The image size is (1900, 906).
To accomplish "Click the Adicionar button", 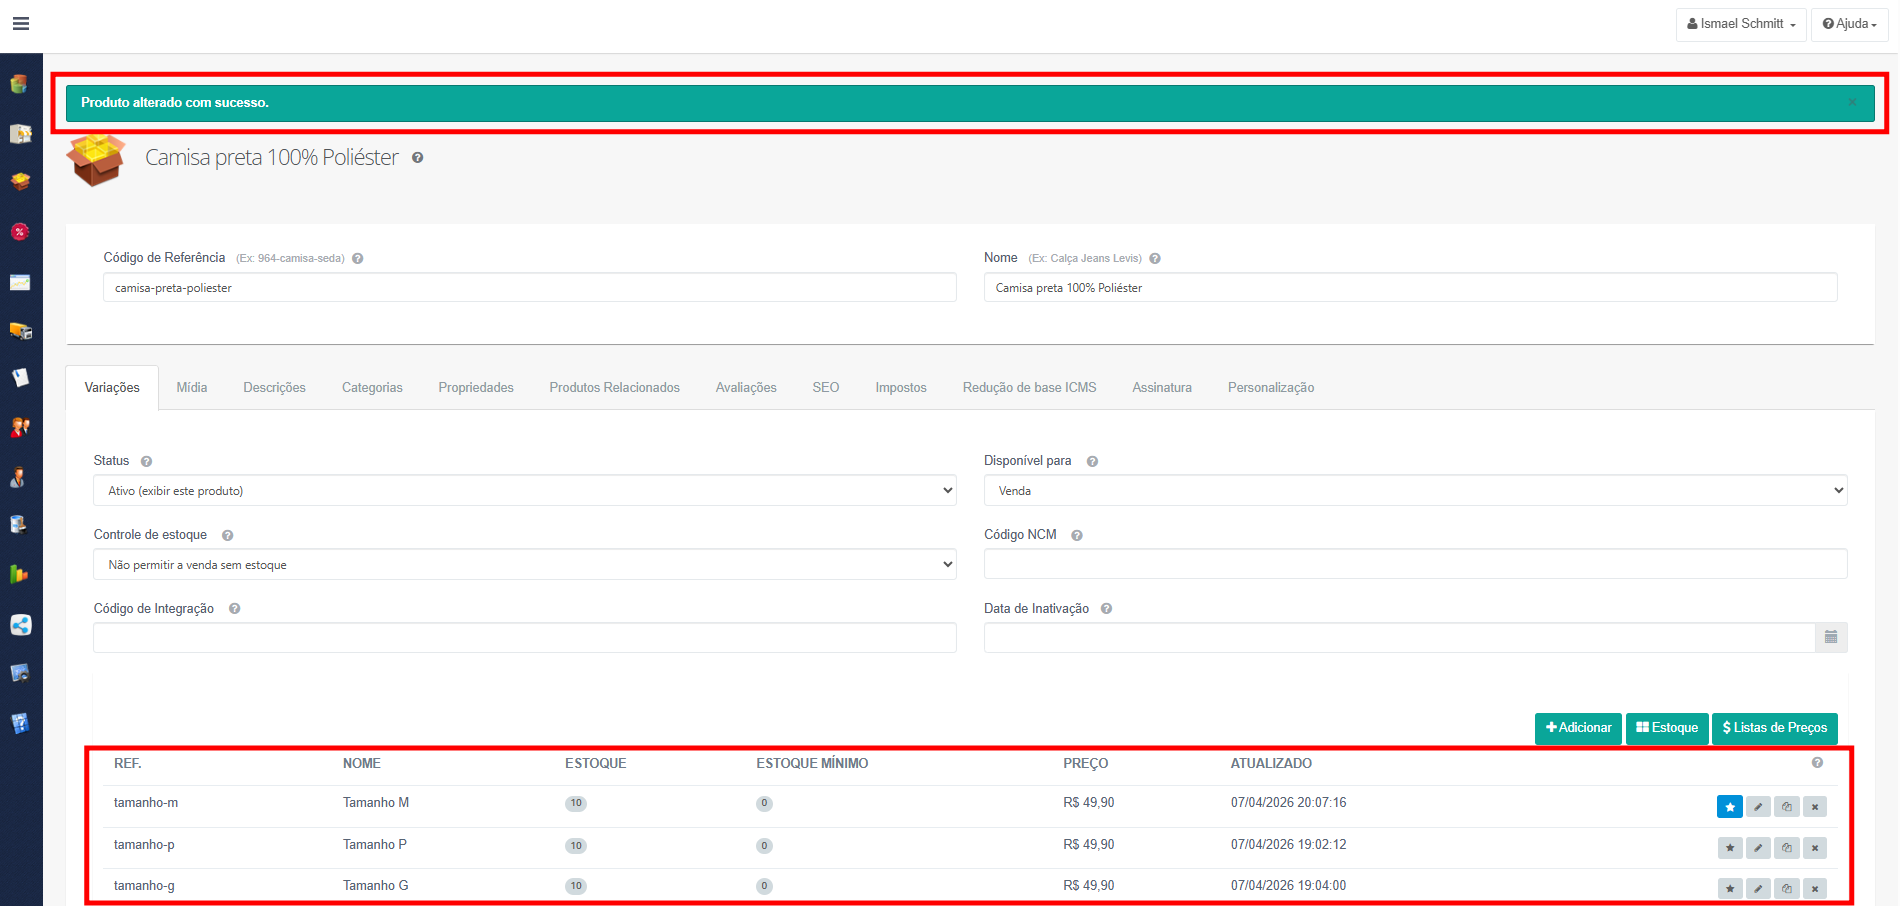I will coord(1578,728).
